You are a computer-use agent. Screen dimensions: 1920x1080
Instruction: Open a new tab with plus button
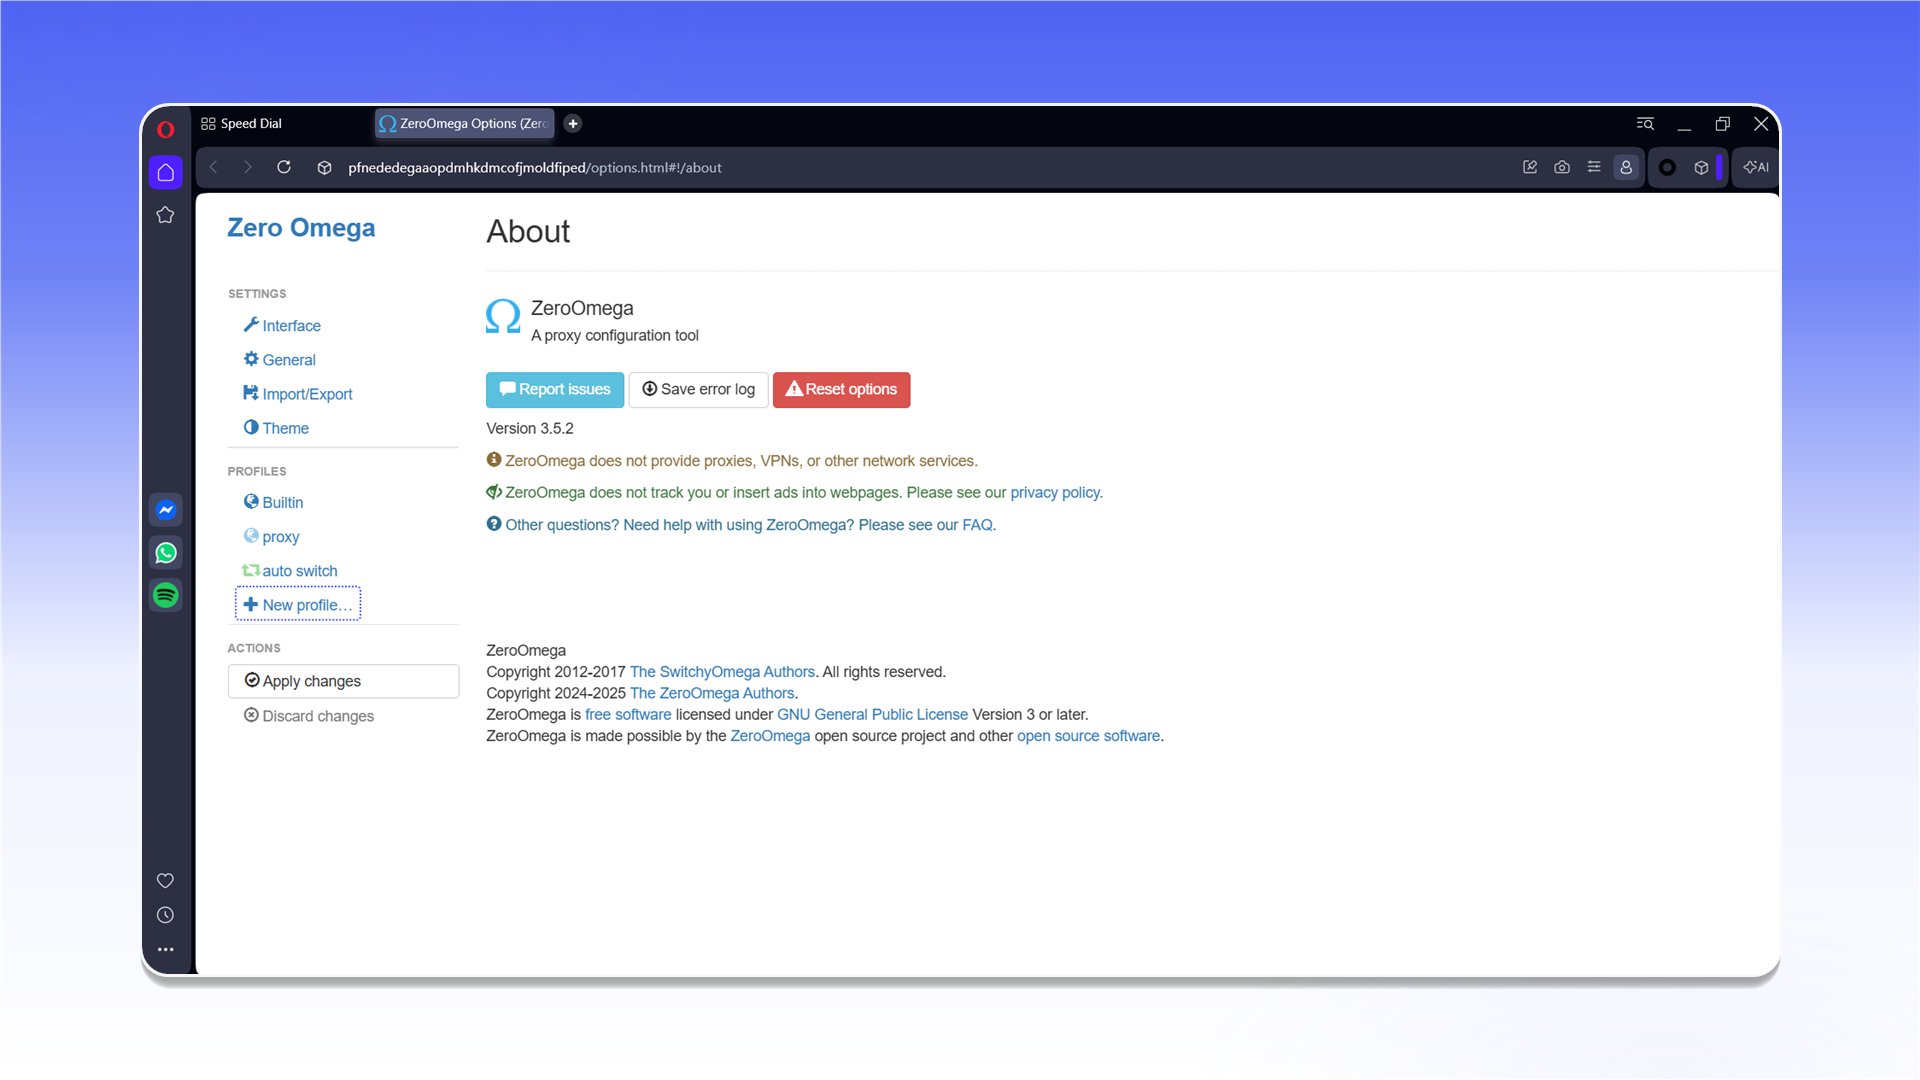(x=573, y=124)
